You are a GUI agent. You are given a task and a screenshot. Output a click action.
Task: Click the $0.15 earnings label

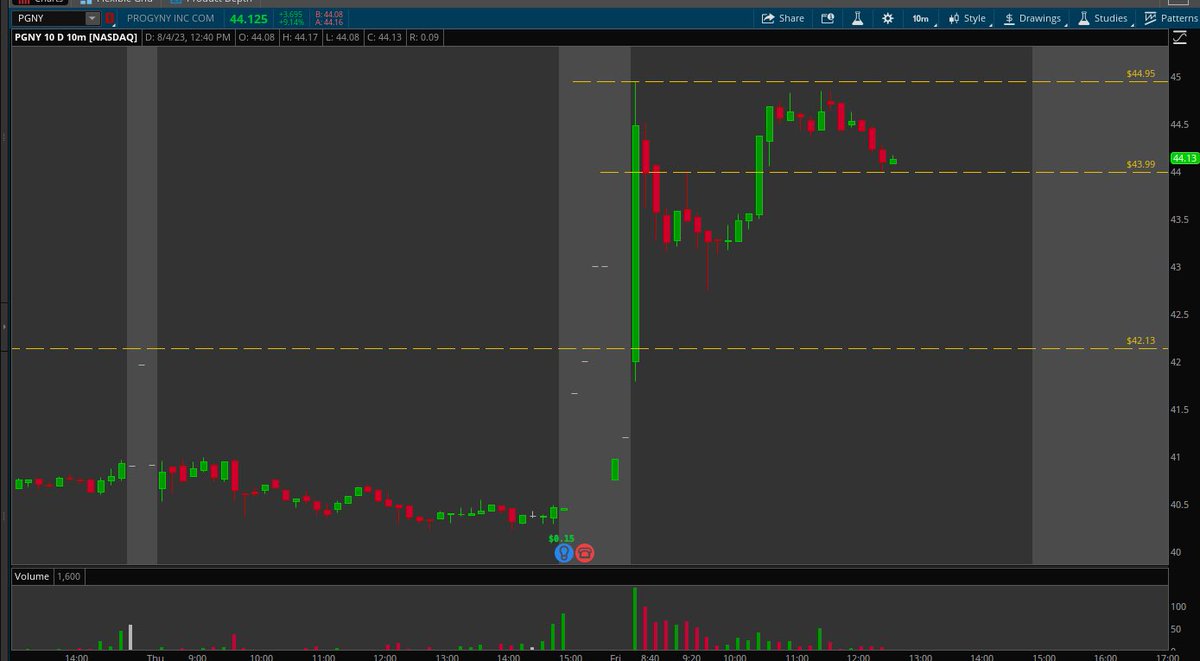(x=561, y=538)
